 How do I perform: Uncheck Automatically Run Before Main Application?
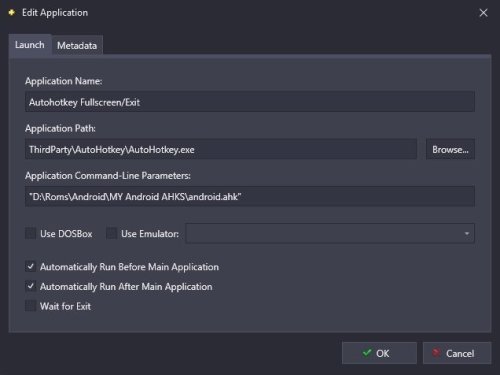pos(31,267)
